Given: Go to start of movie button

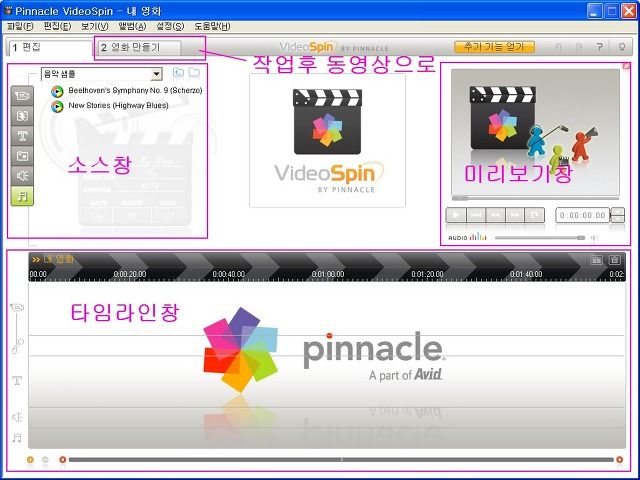Looking at the screenshot, I should coord(476,215).
